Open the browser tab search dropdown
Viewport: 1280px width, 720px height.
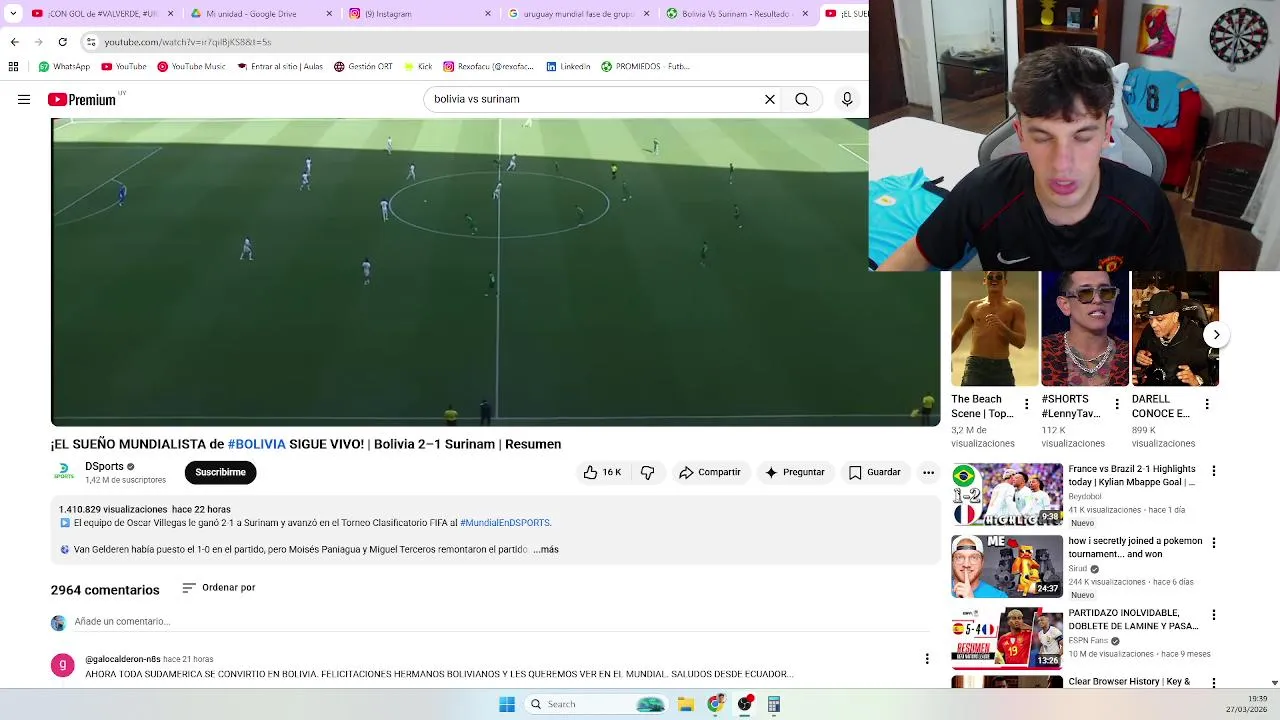13,13
